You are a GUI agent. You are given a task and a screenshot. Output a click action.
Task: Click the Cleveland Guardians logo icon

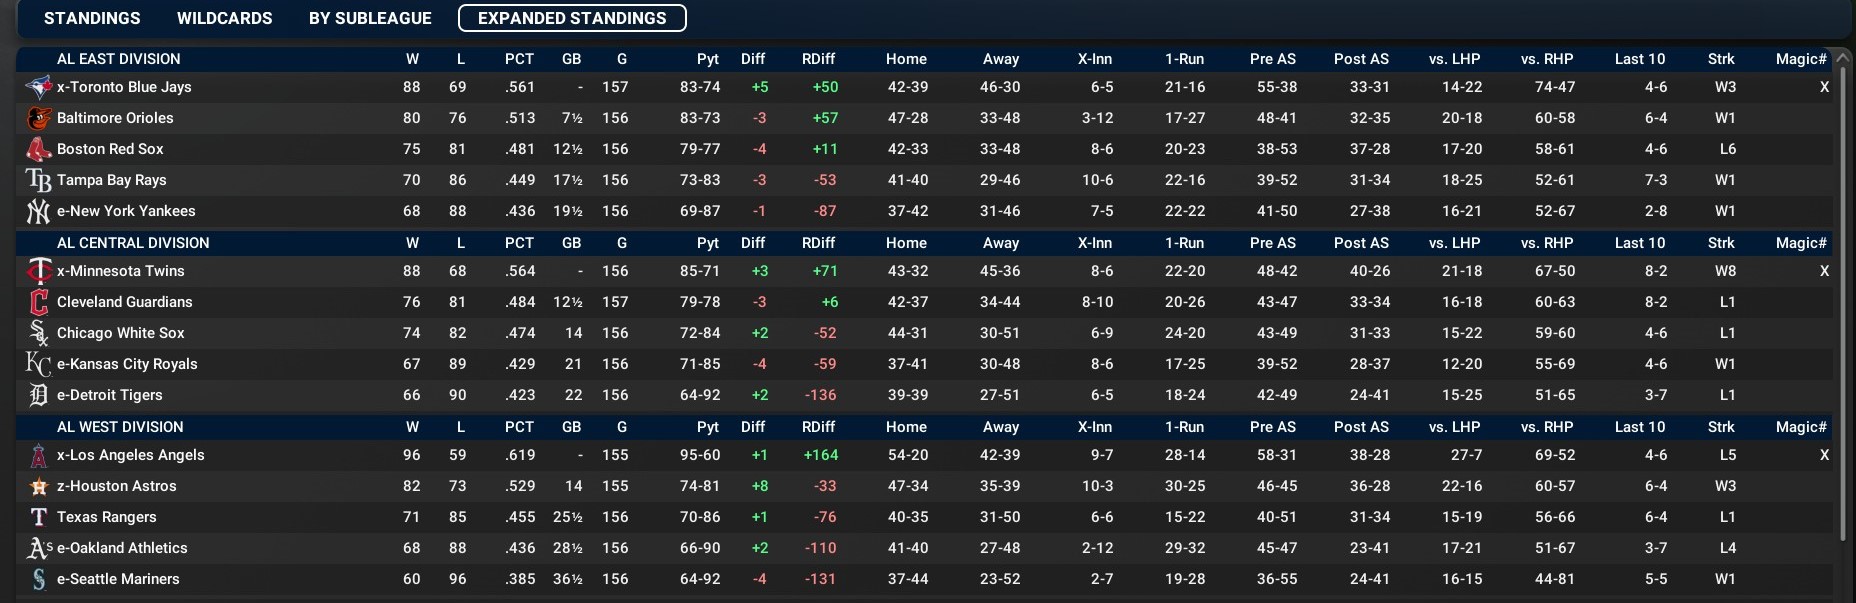[38, 302]
